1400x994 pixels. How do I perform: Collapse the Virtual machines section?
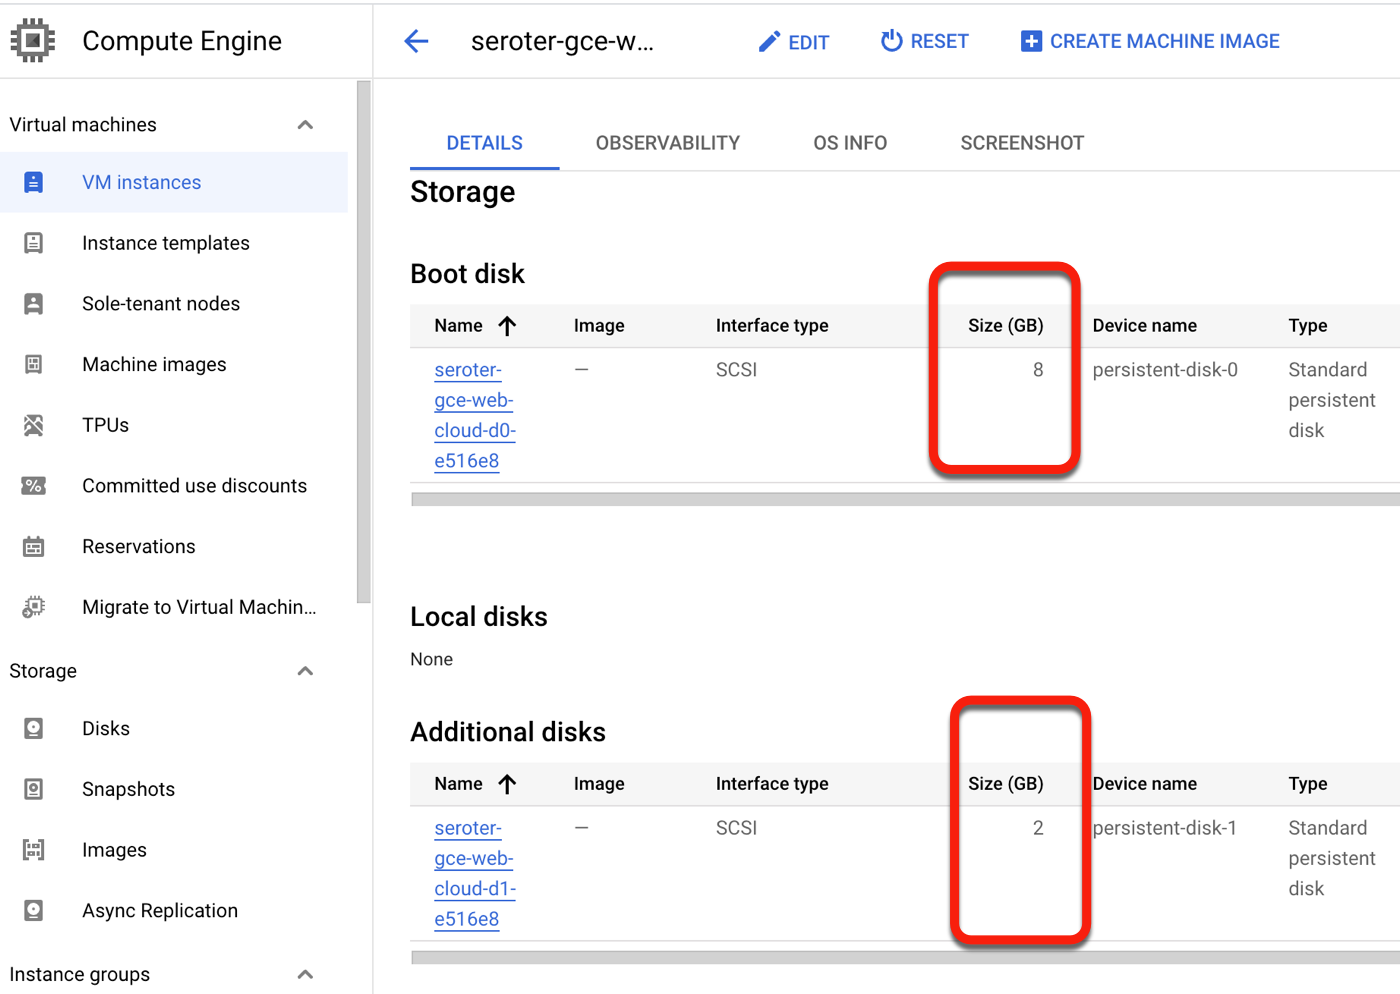(x=305, y=125)
